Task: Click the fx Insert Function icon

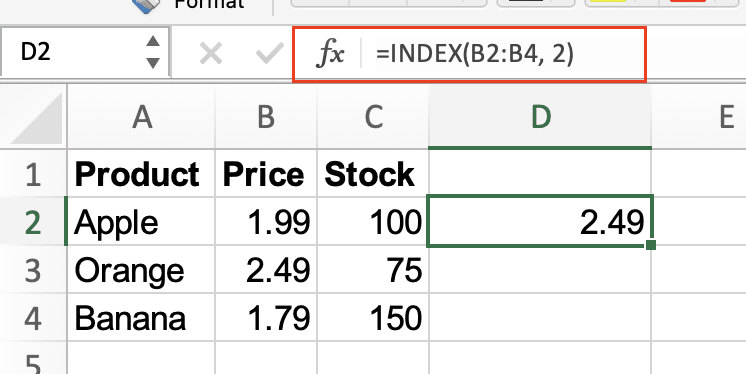Action: [330, 54]
